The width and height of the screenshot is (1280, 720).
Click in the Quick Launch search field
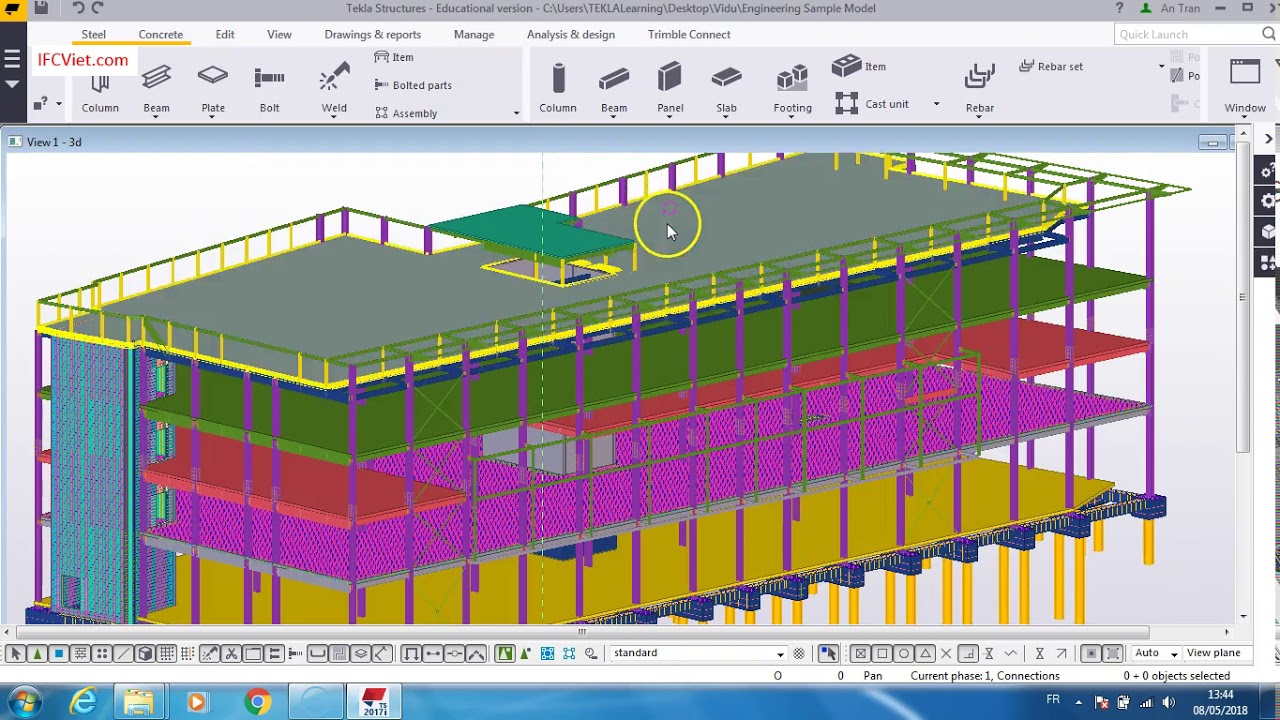tap(1186, 34)
